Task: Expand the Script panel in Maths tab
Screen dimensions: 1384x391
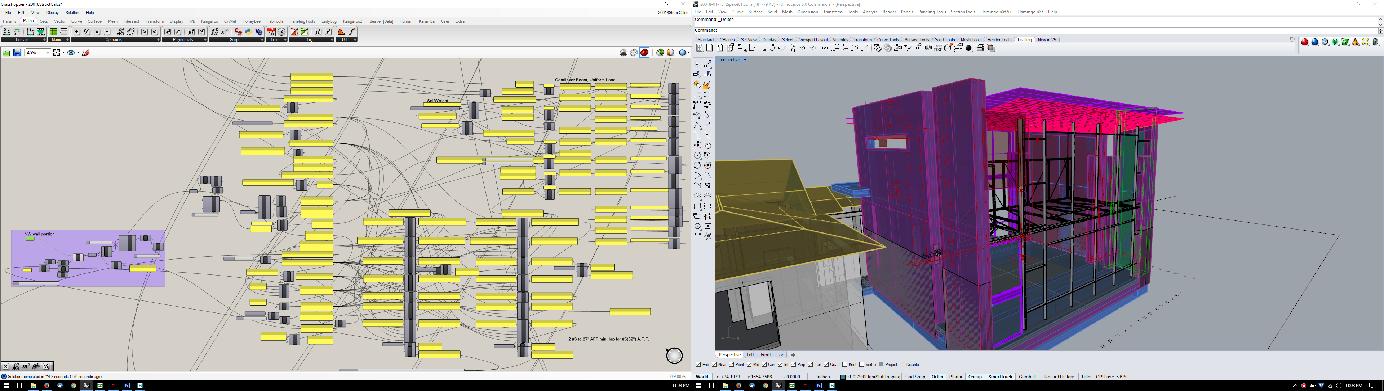Action: point(236,39)
